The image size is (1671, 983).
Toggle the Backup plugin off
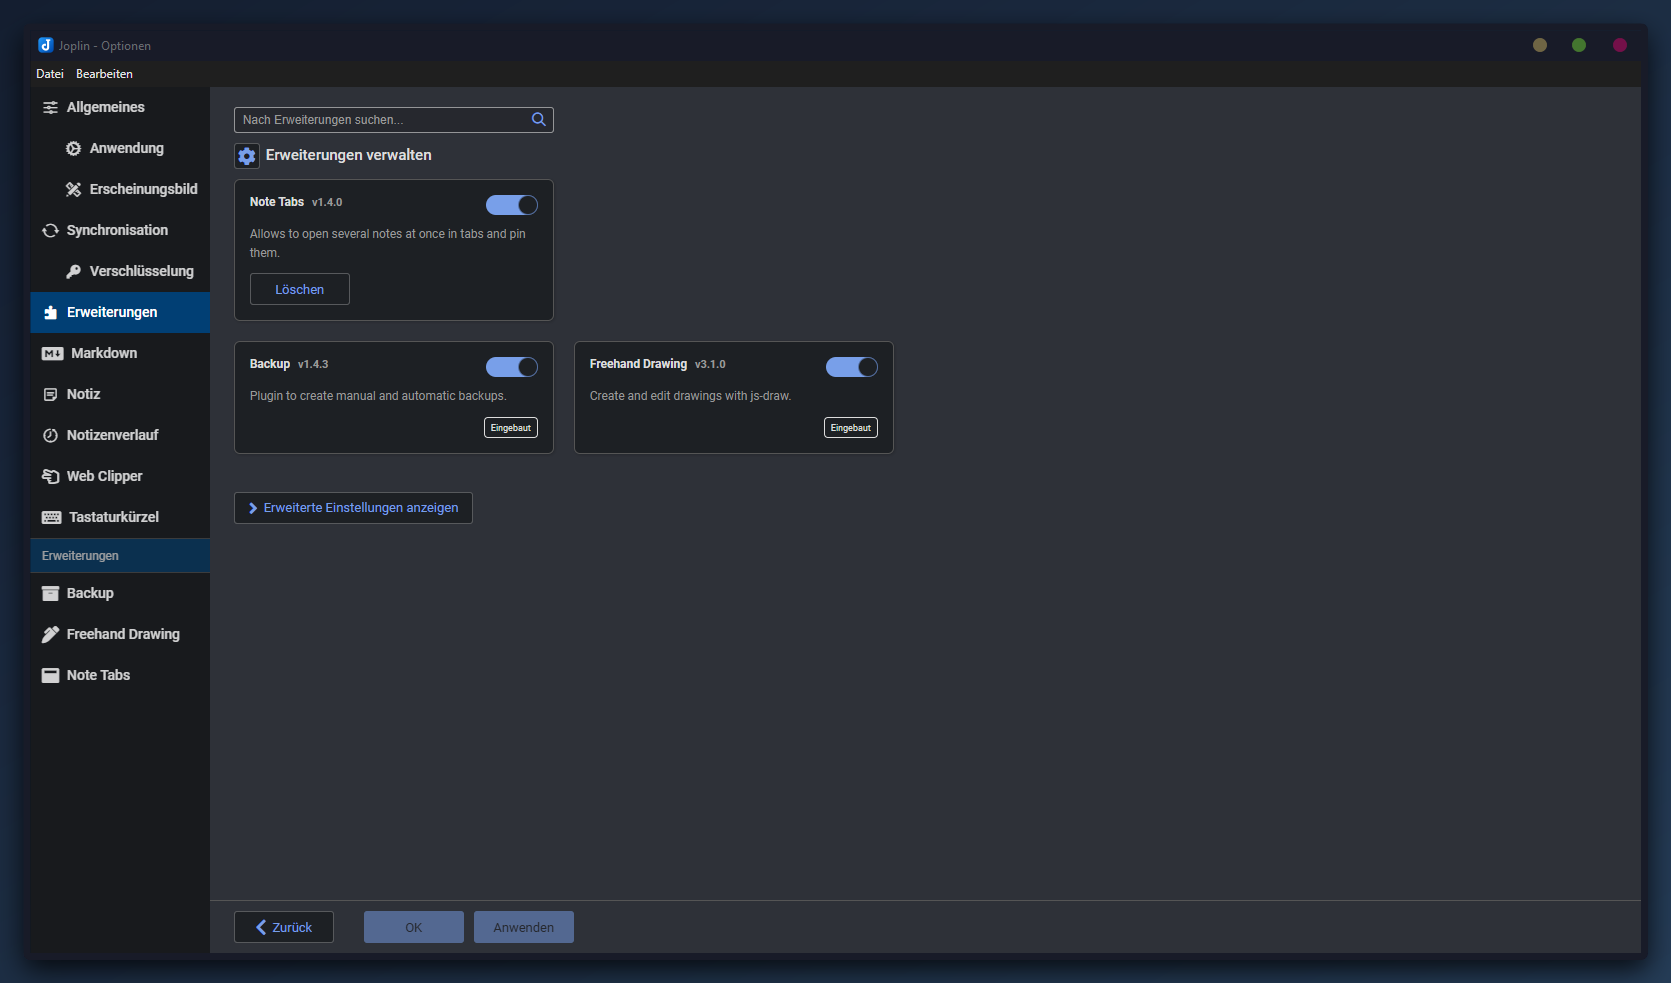(x=512, y=366)
